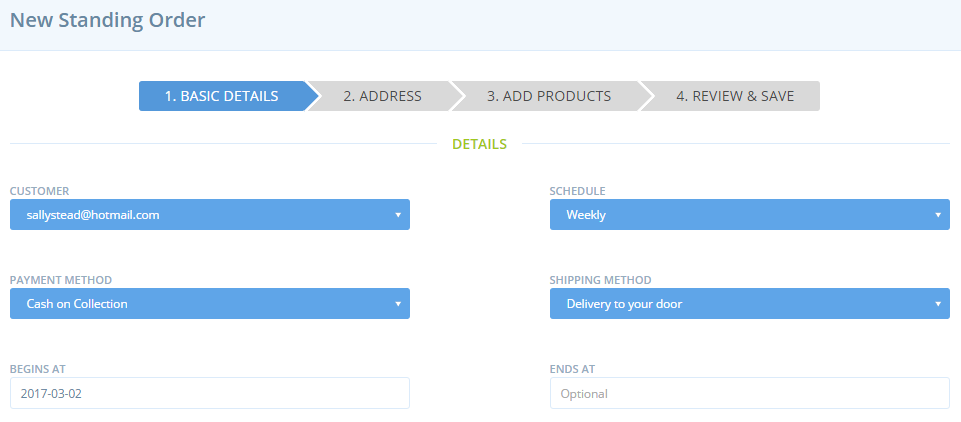Click the Schedule dropdown caret arrow
This screenshot has width=961, height=422.
coord(938,215)
